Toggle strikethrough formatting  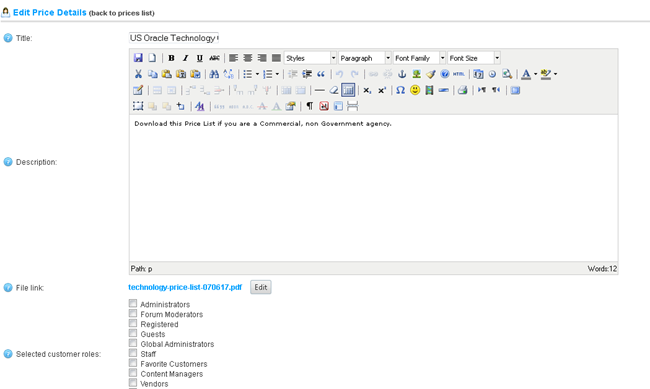(214, 58)
